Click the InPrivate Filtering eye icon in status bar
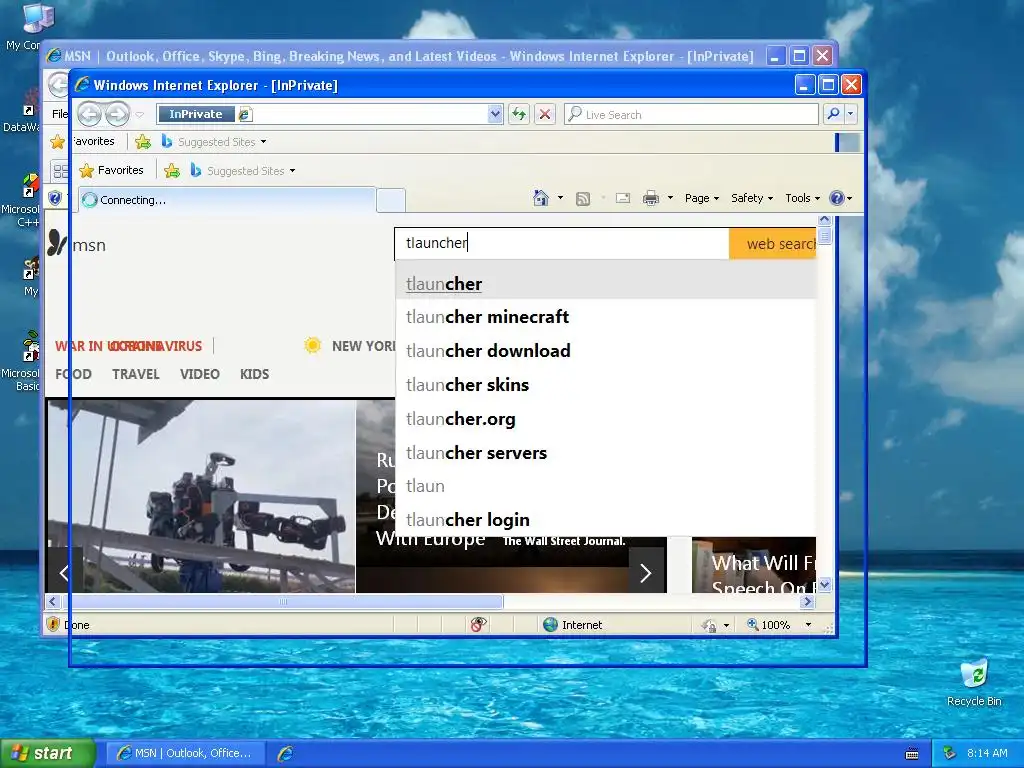The image size is (1024, 768). tap(479, 625)
